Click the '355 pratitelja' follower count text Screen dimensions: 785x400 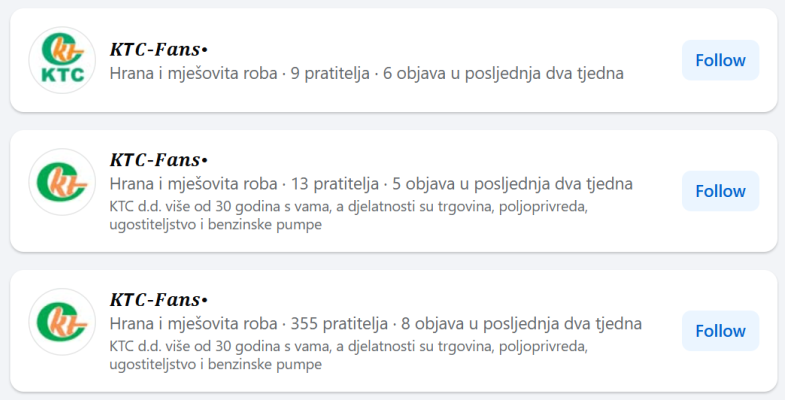tap(339, 324)
